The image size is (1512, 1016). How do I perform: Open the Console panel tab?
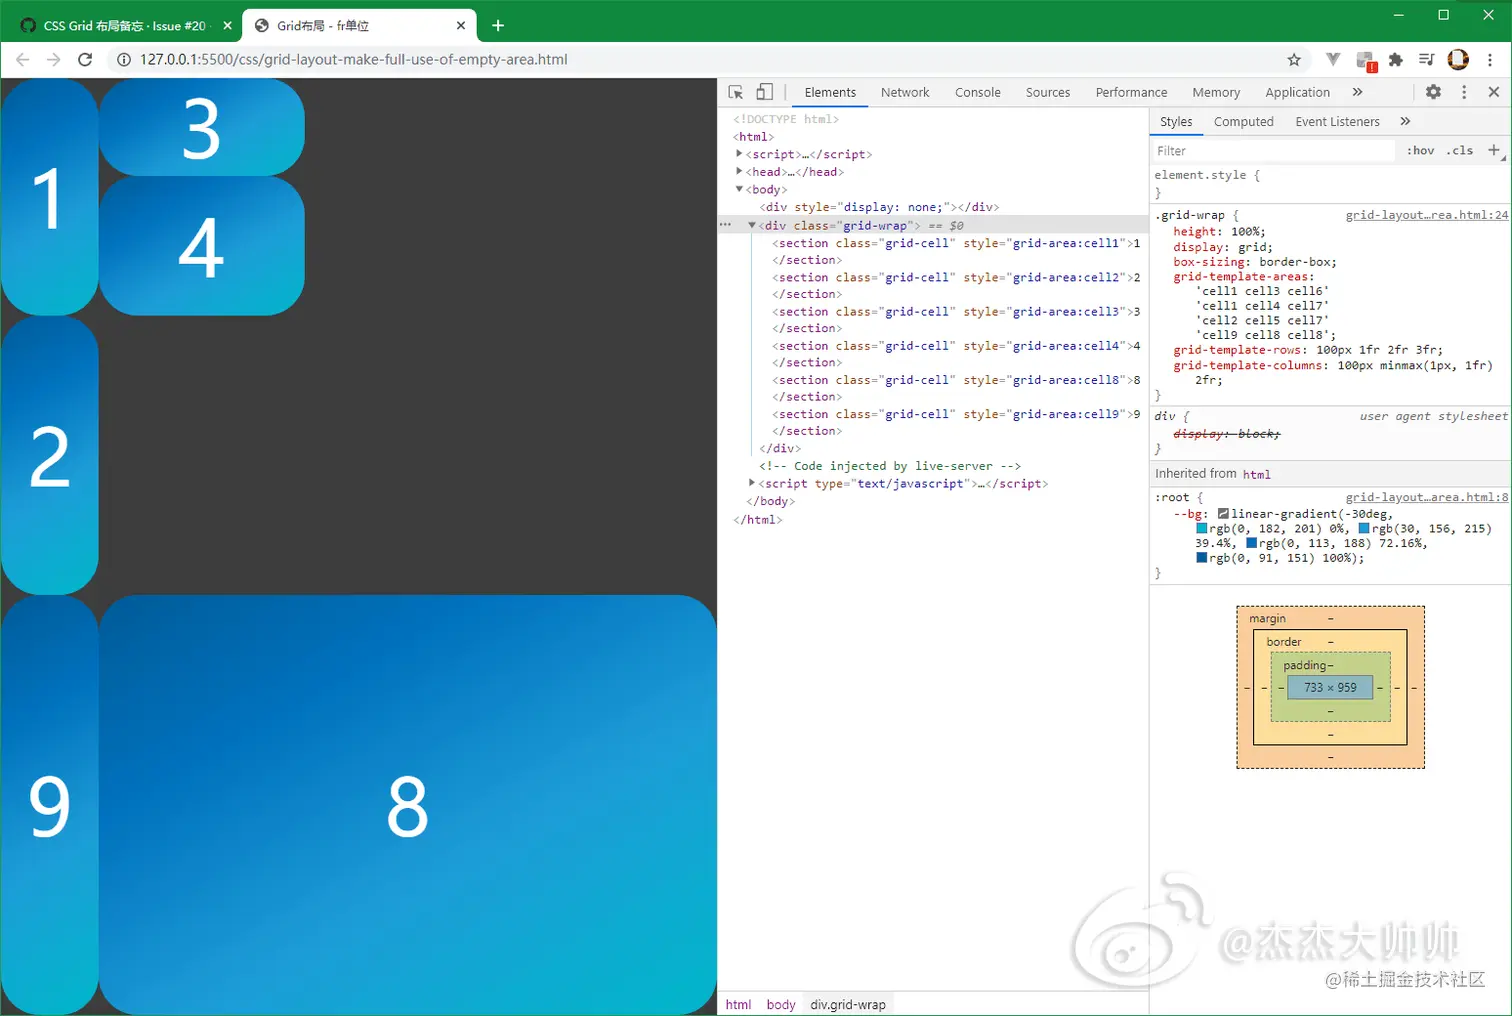click(x=977, y=92)
